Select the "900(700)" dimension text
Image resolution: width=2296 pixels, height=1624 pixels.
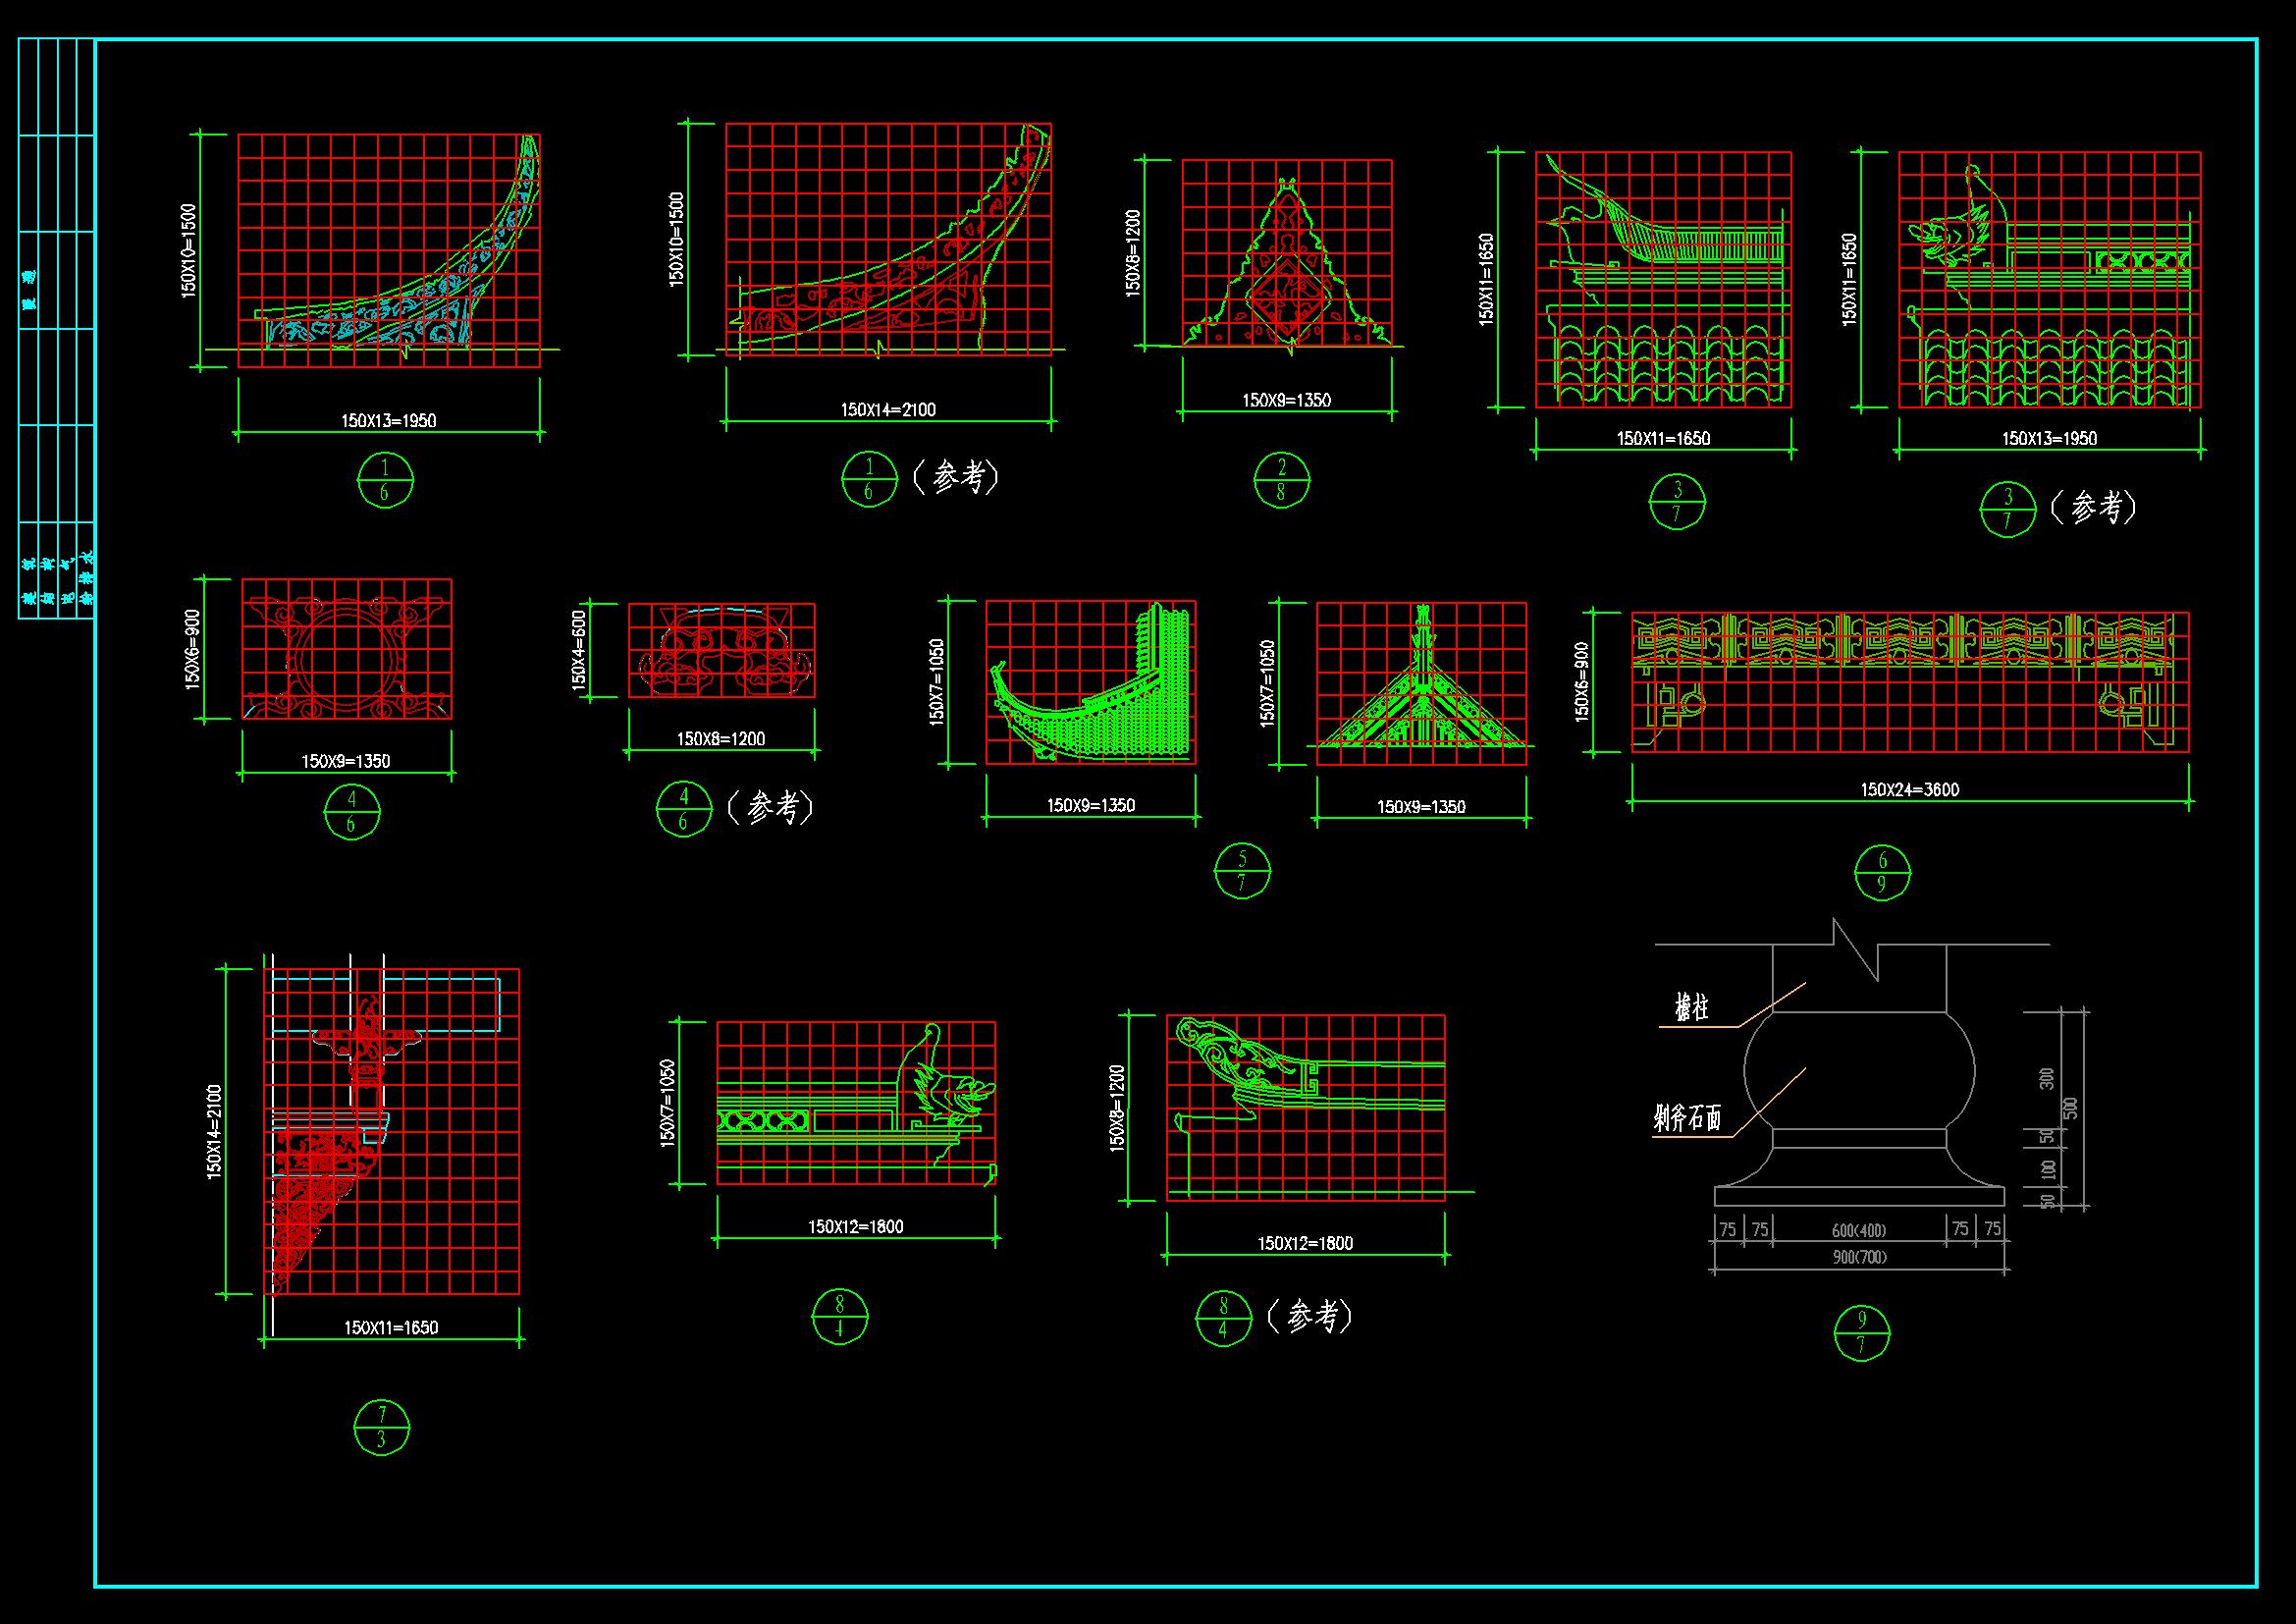[1859, 1257]
